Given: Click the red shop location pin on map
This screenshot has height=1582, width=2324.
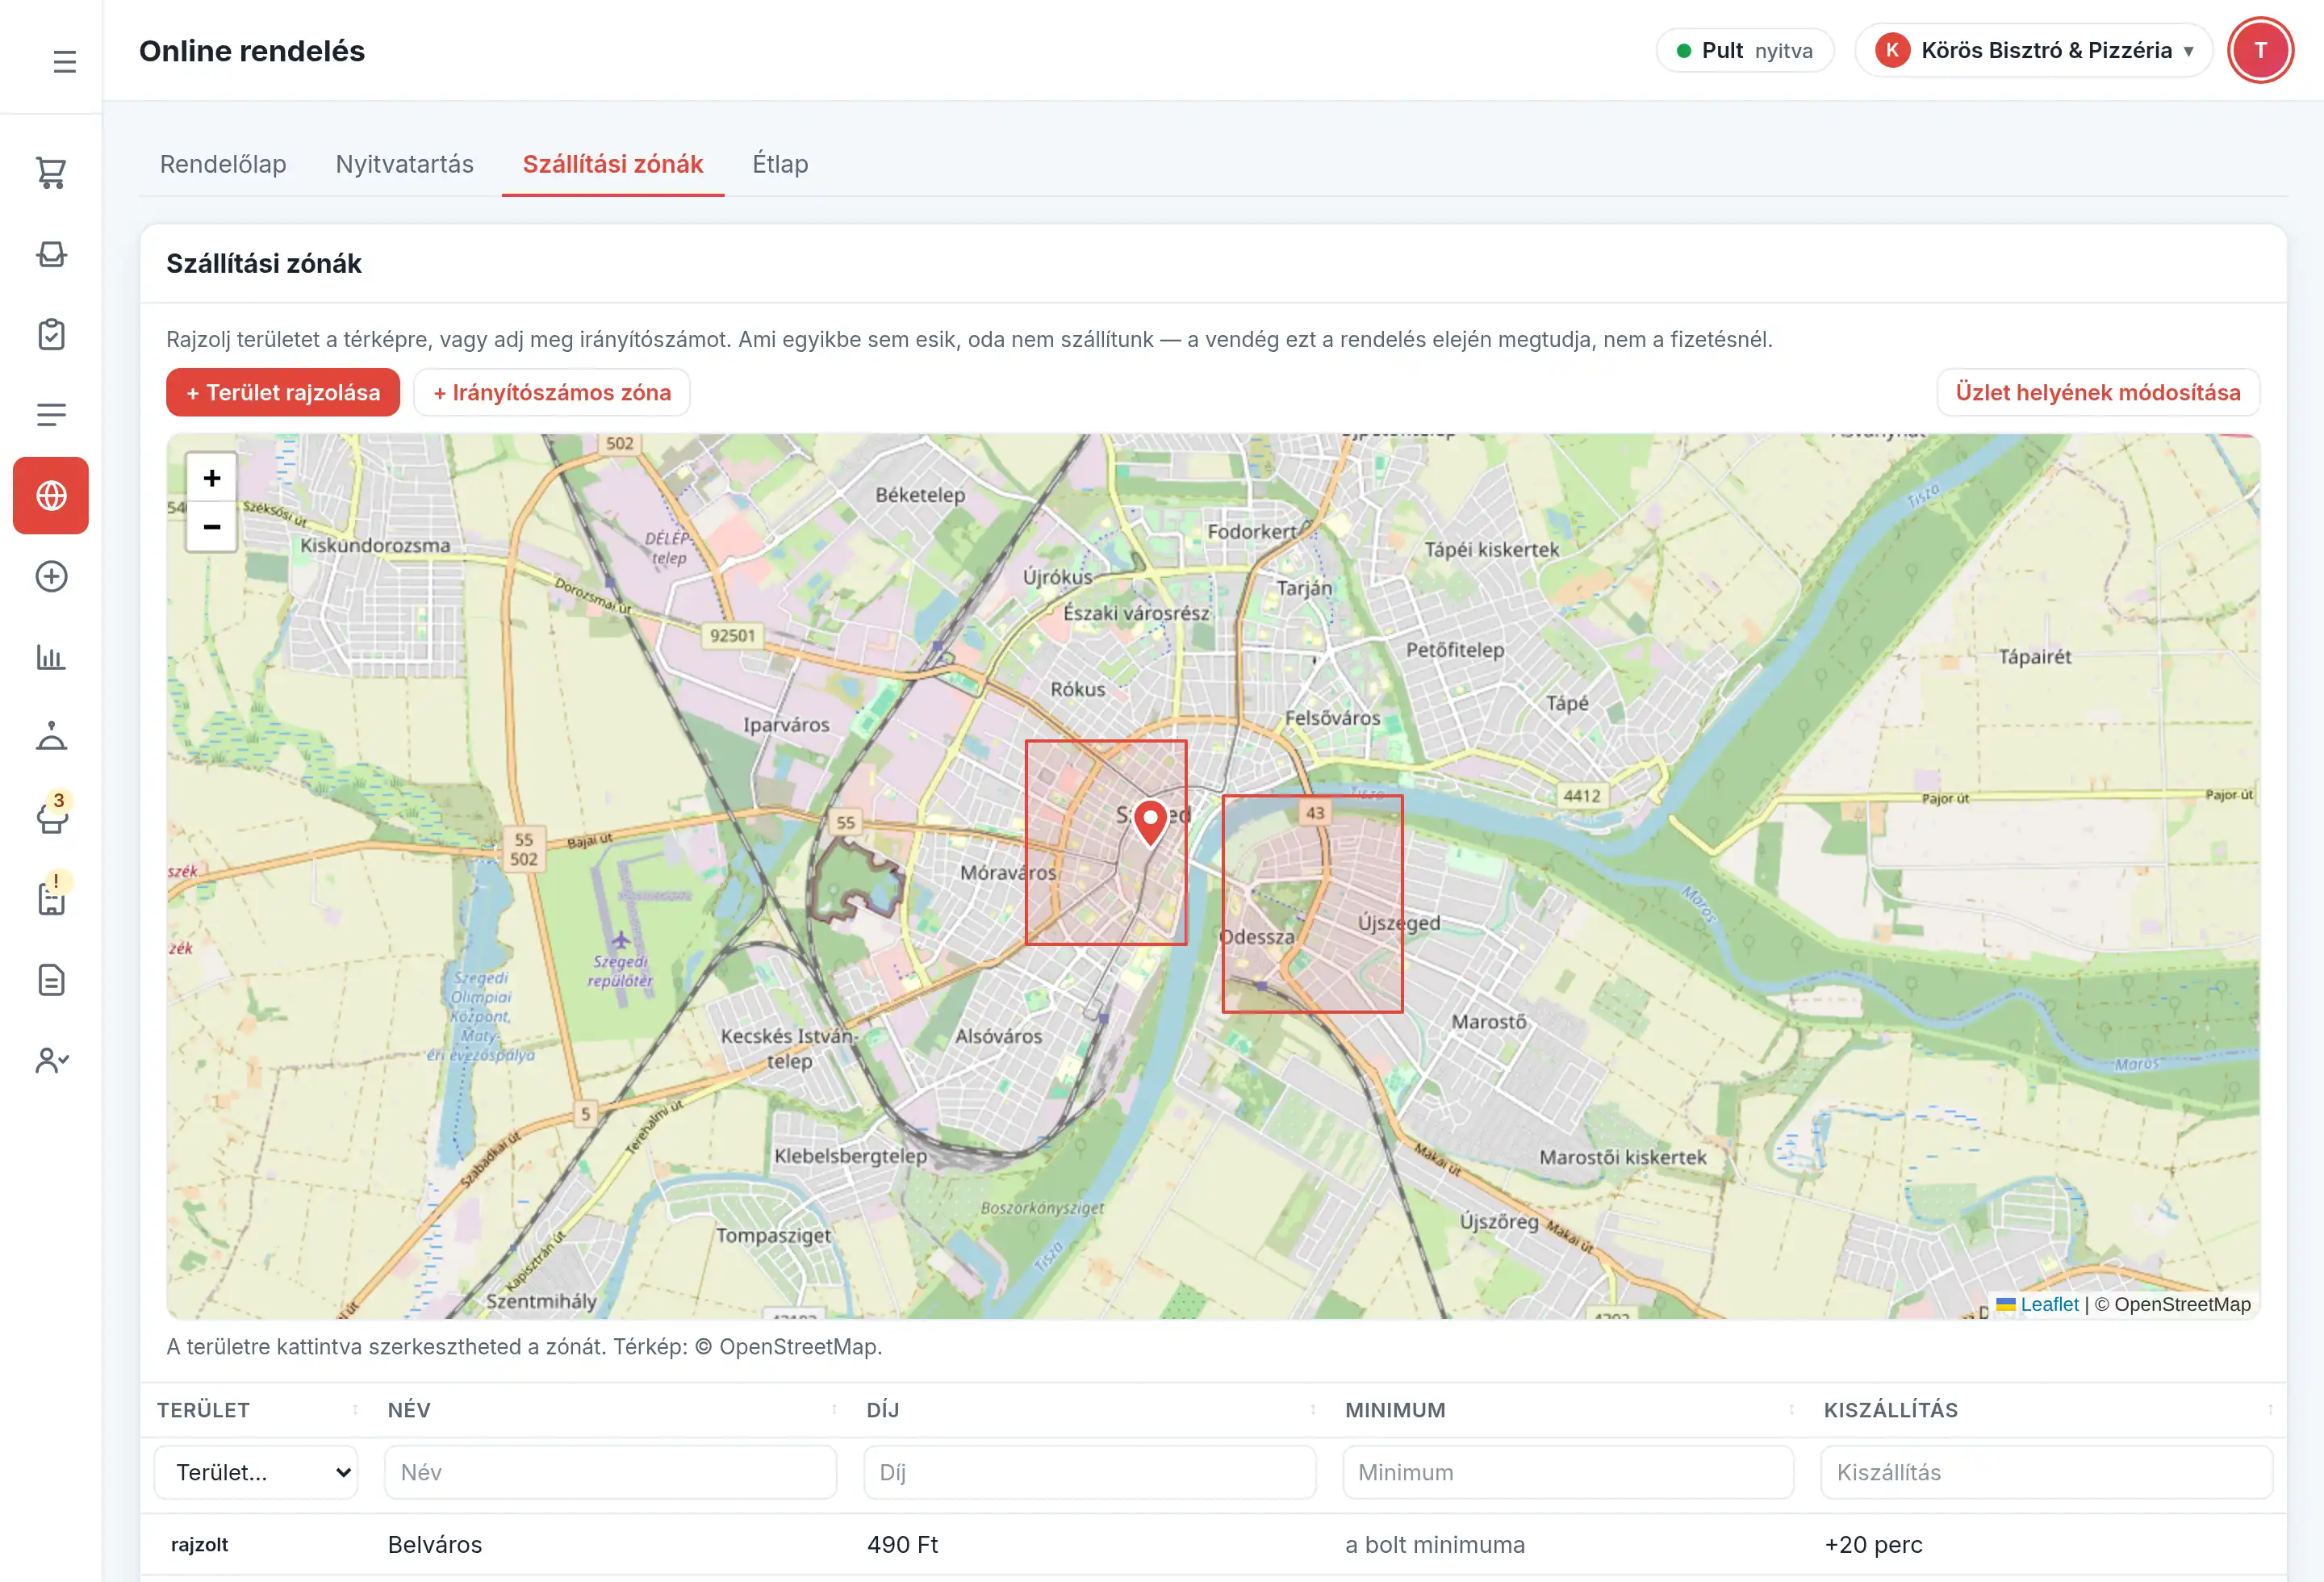Looking at the screenshot, I should point(1150,824).
